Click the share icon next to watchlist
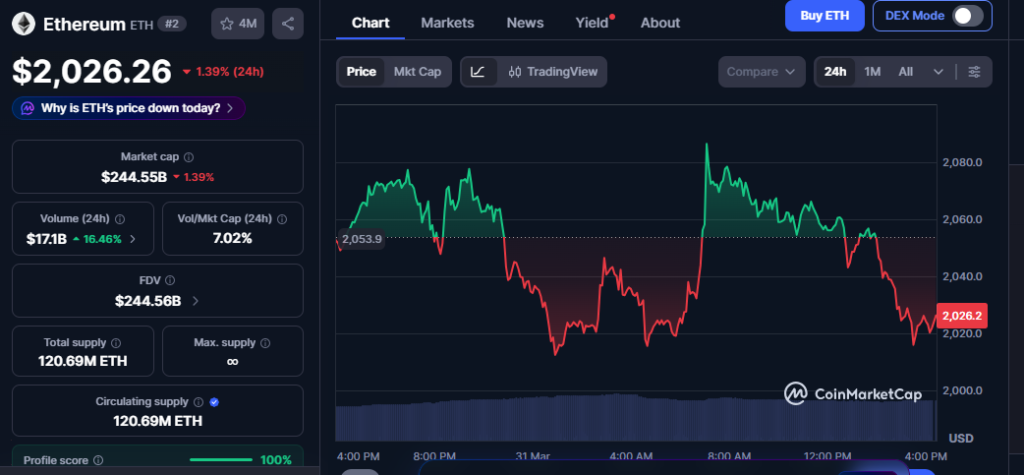The height and width of the screenshot is (475, 1024). tap(288, 23)
